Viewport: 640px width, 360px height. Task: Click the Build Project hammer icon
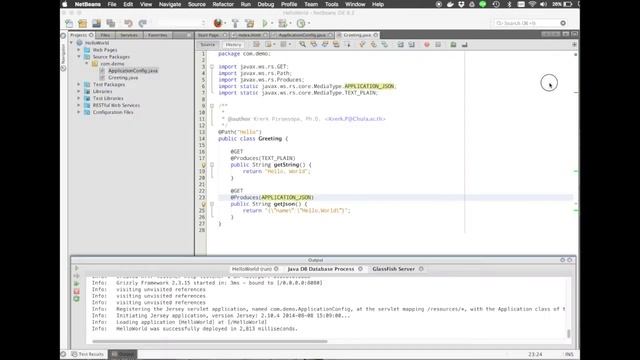click(x=235, y=23)
